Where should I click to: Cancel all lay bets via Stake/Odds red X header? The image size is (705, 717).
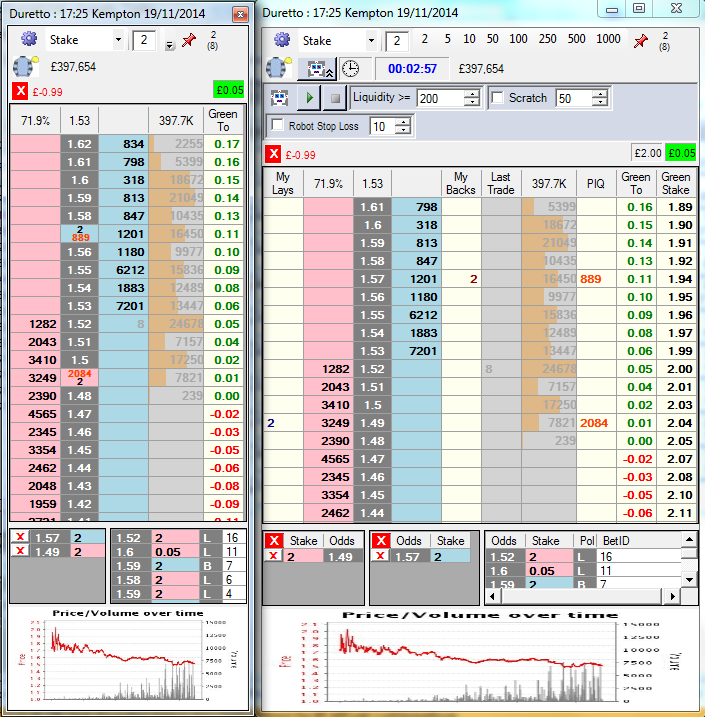coord(274,540)
